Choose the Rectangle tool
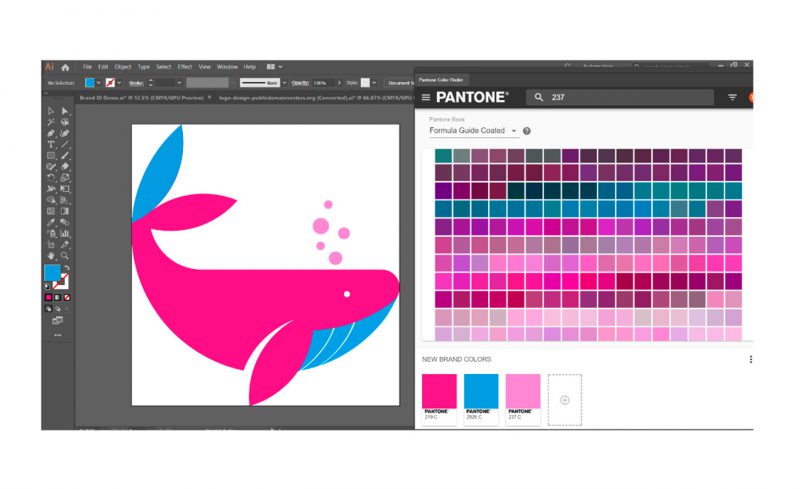This screenshot has height=489, width=800. coord(51,156)
